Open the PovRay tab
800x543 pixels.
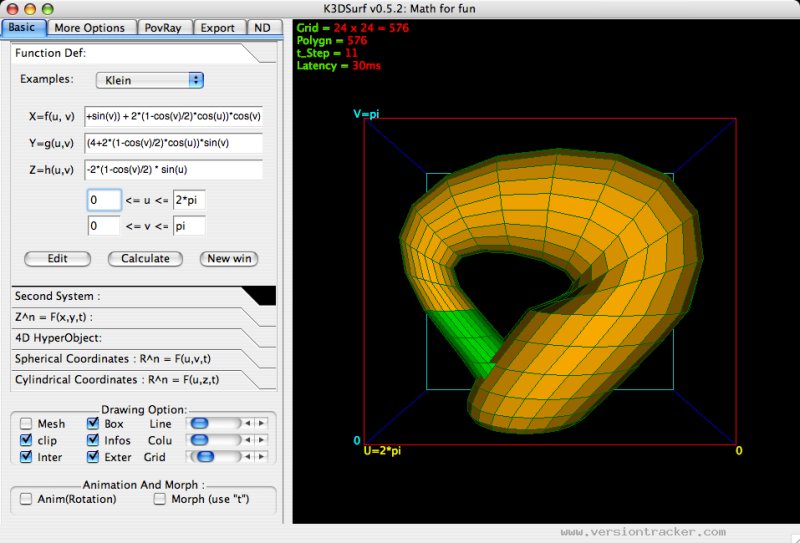click(163, 28)
